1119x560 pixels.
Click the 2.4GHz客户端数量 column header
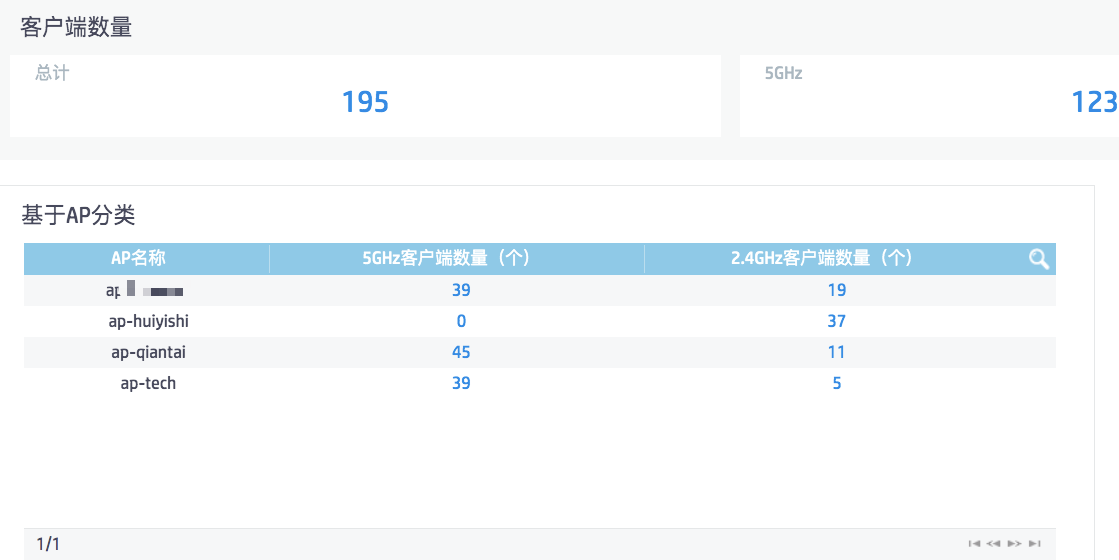(822, 258)
